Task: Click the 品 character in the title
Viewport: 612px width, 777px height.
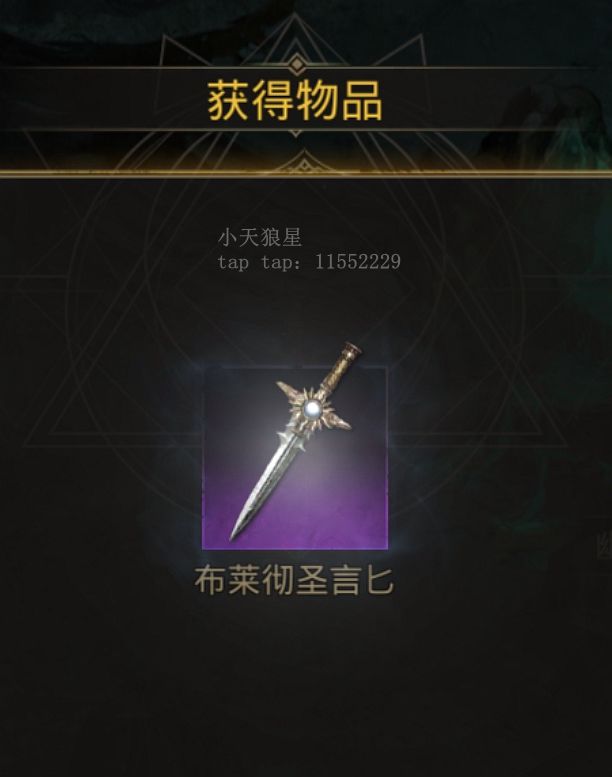Action: point(362,101)
